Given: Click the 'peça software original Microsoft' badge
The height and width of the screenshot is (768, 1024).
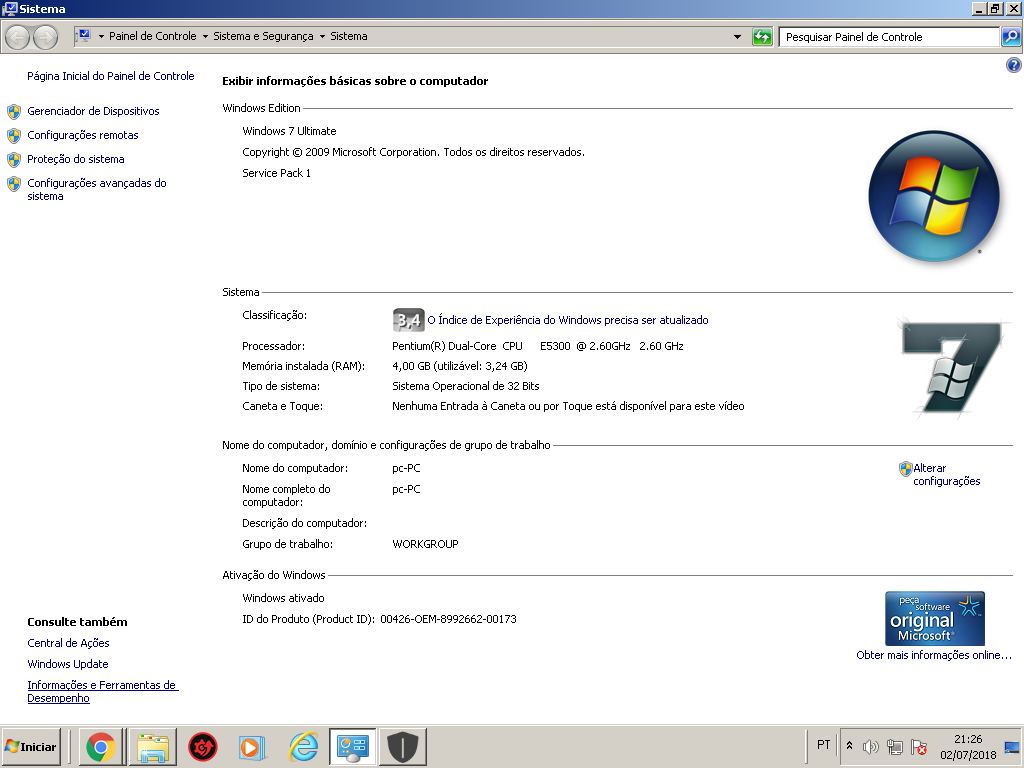Looking at the screenshot, I should point(935,618).
